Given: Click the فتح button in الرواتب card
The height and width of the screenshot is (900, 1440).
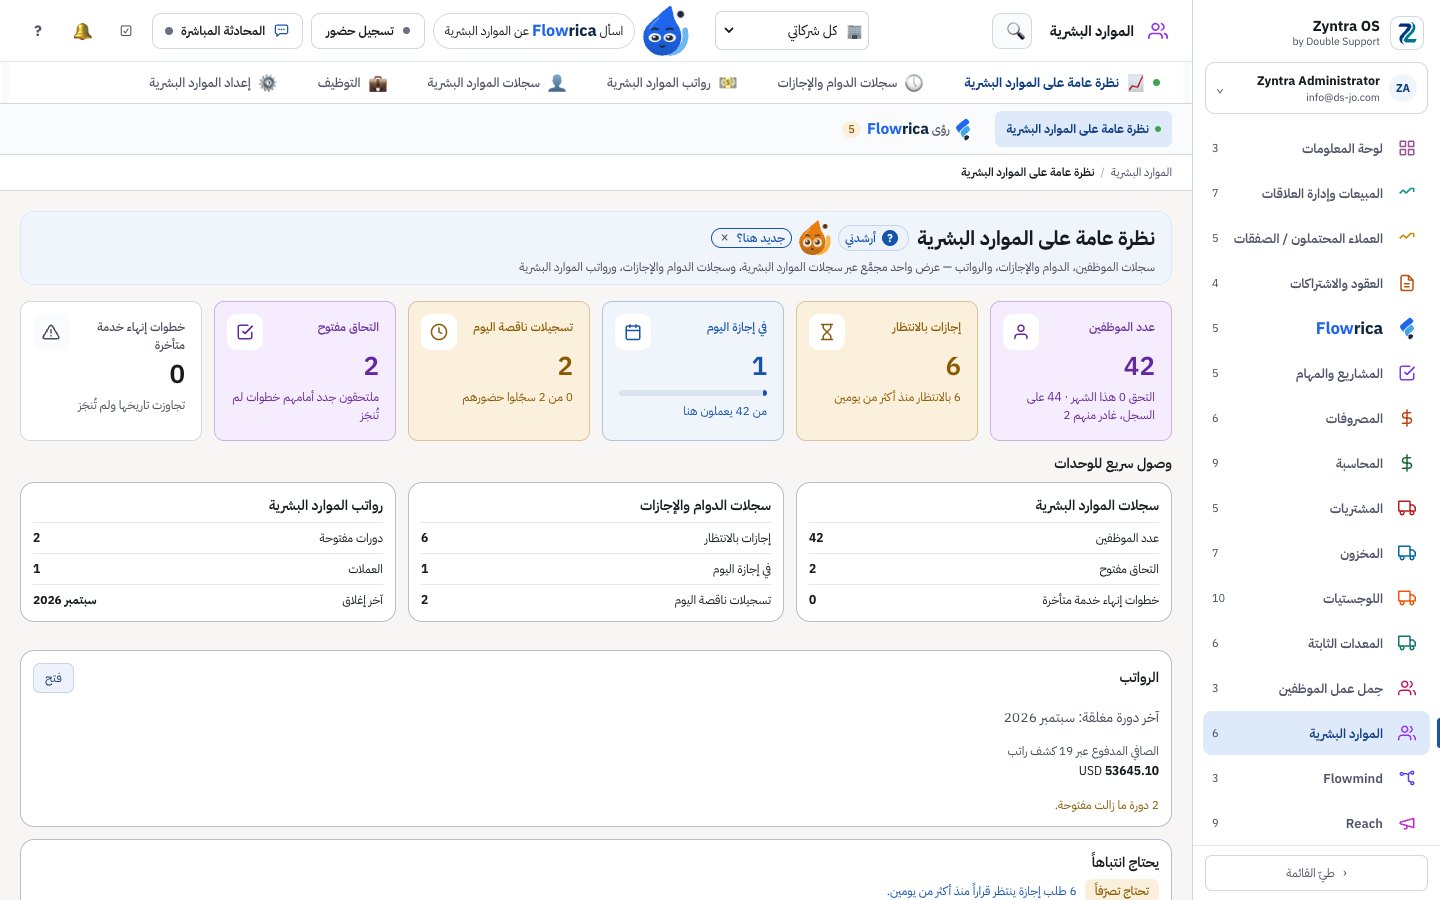Looking at the screenshot, I should coord(54,678).
